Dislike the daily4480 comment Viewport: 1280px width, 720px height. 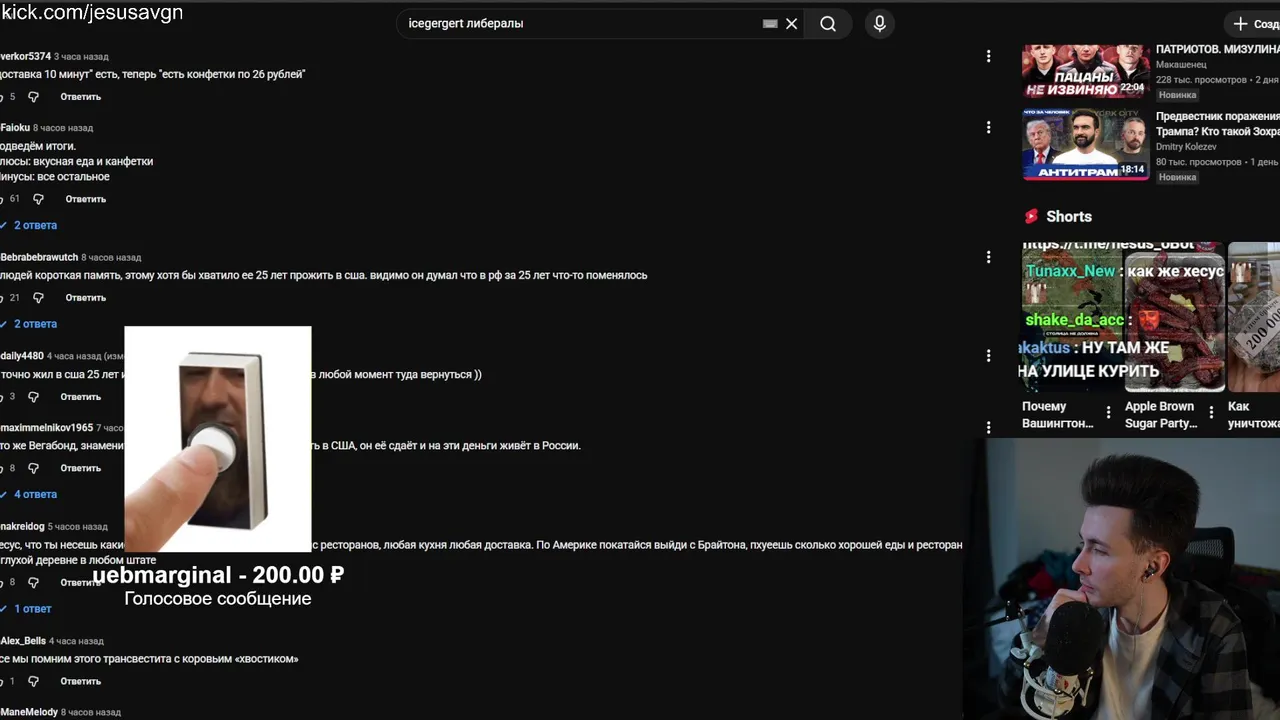pyautogui.click(x=33, y=397)
